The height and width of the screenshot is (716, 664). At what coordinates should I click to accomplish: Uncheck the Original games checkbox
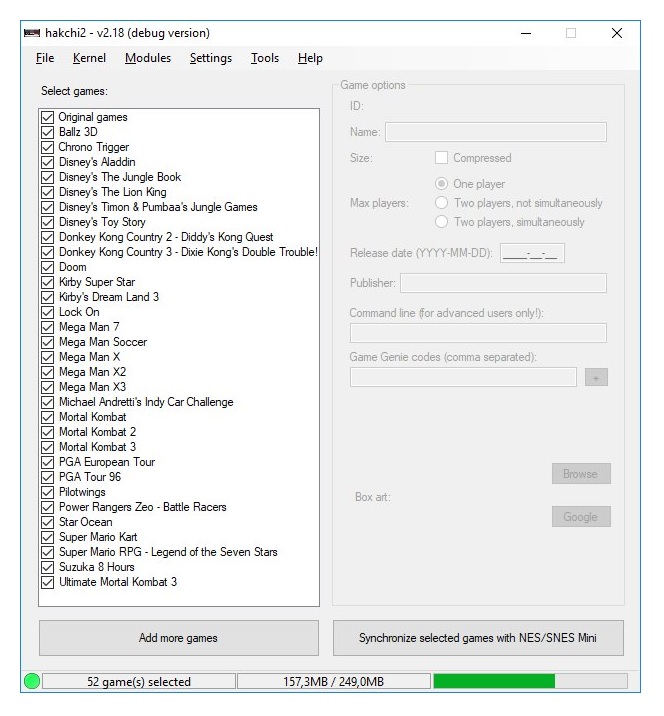click(47, 117)
